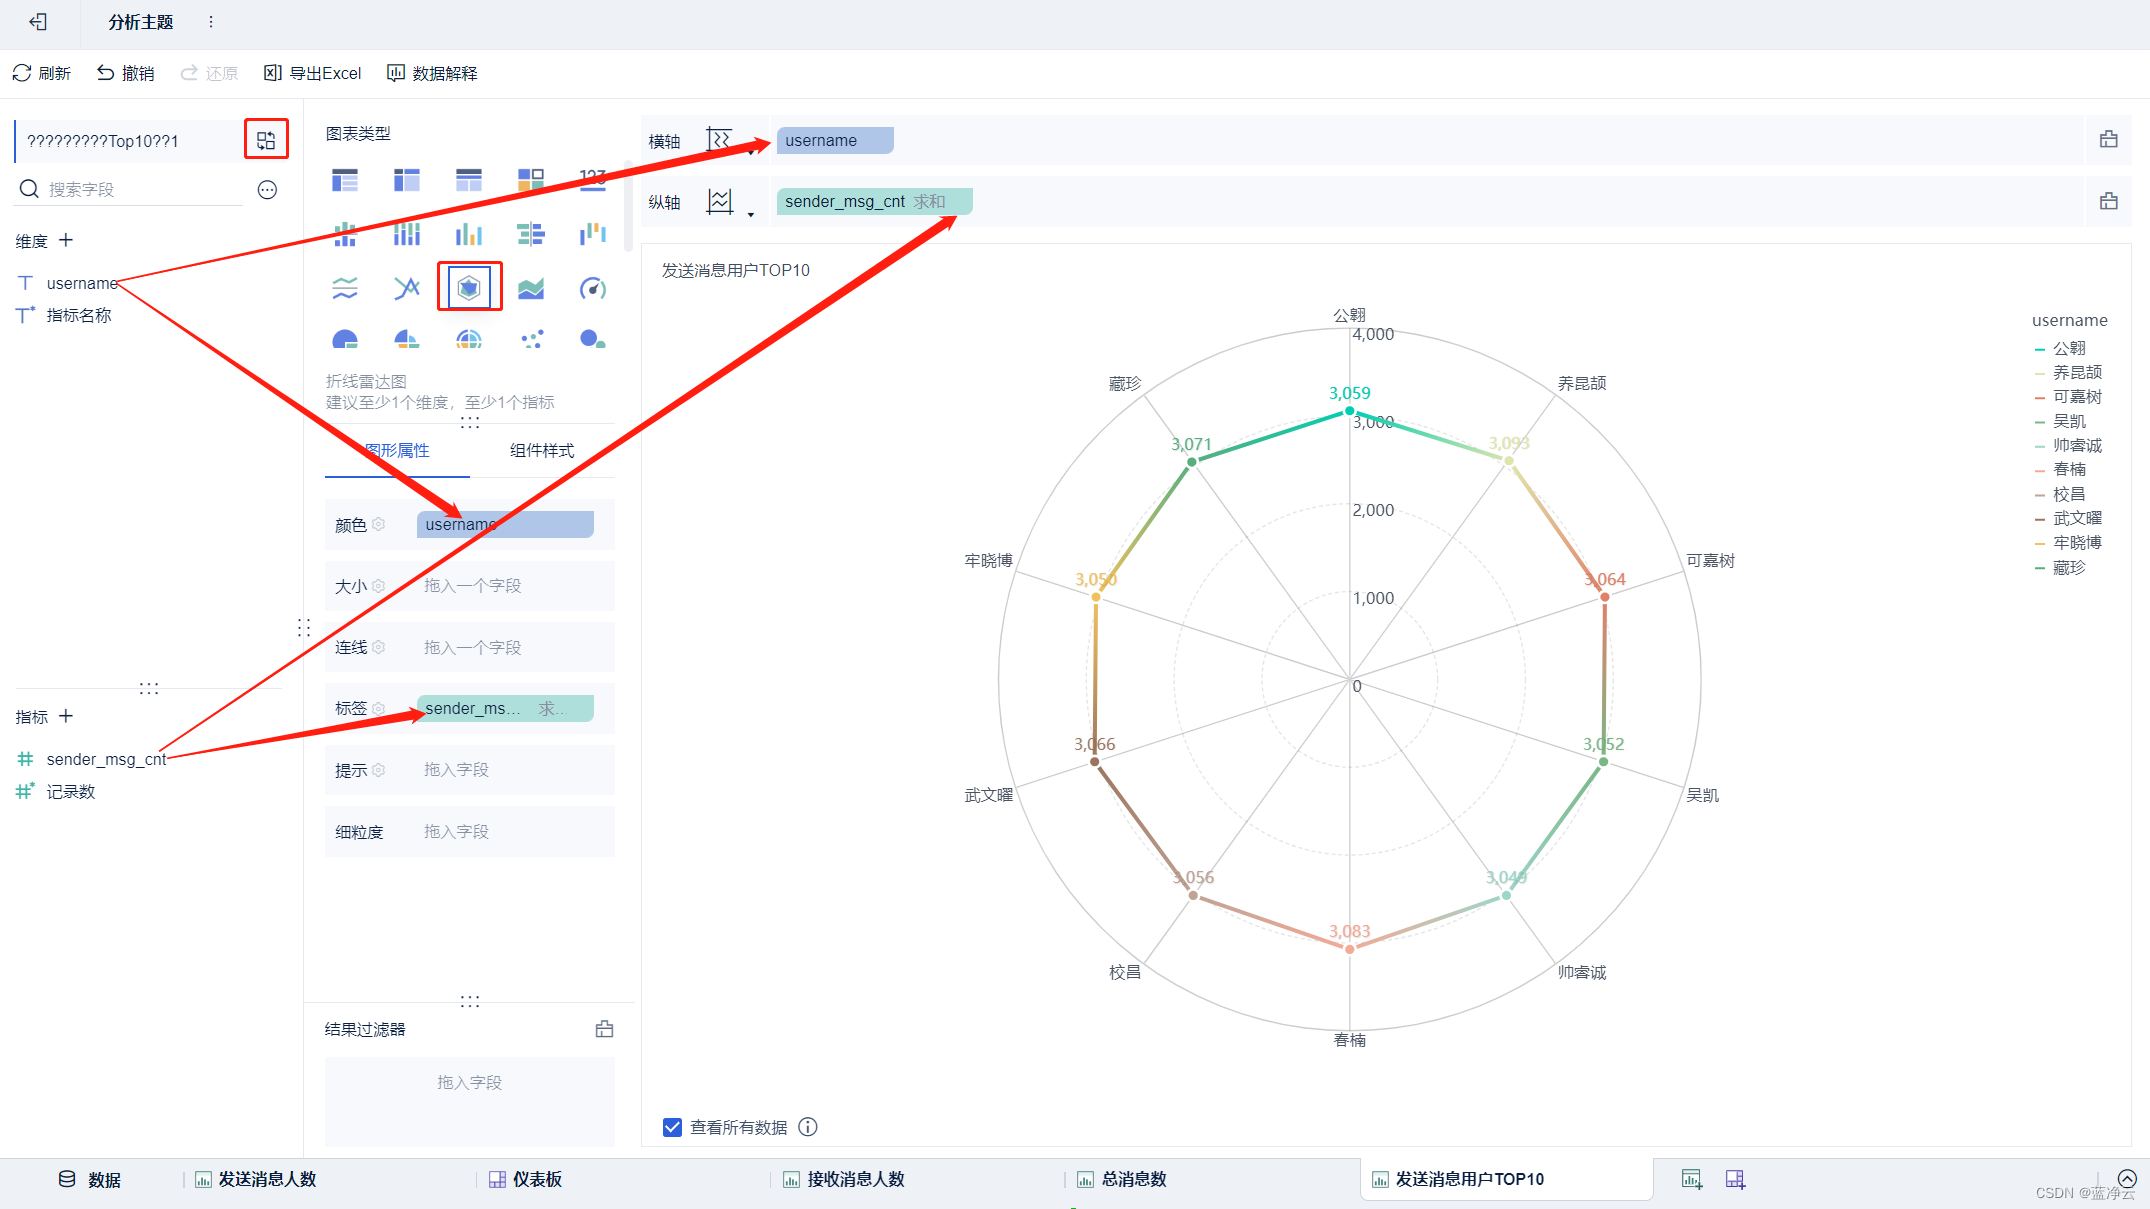
Task: Click the 撤销 undo button
Action: [x=126, y=73]
